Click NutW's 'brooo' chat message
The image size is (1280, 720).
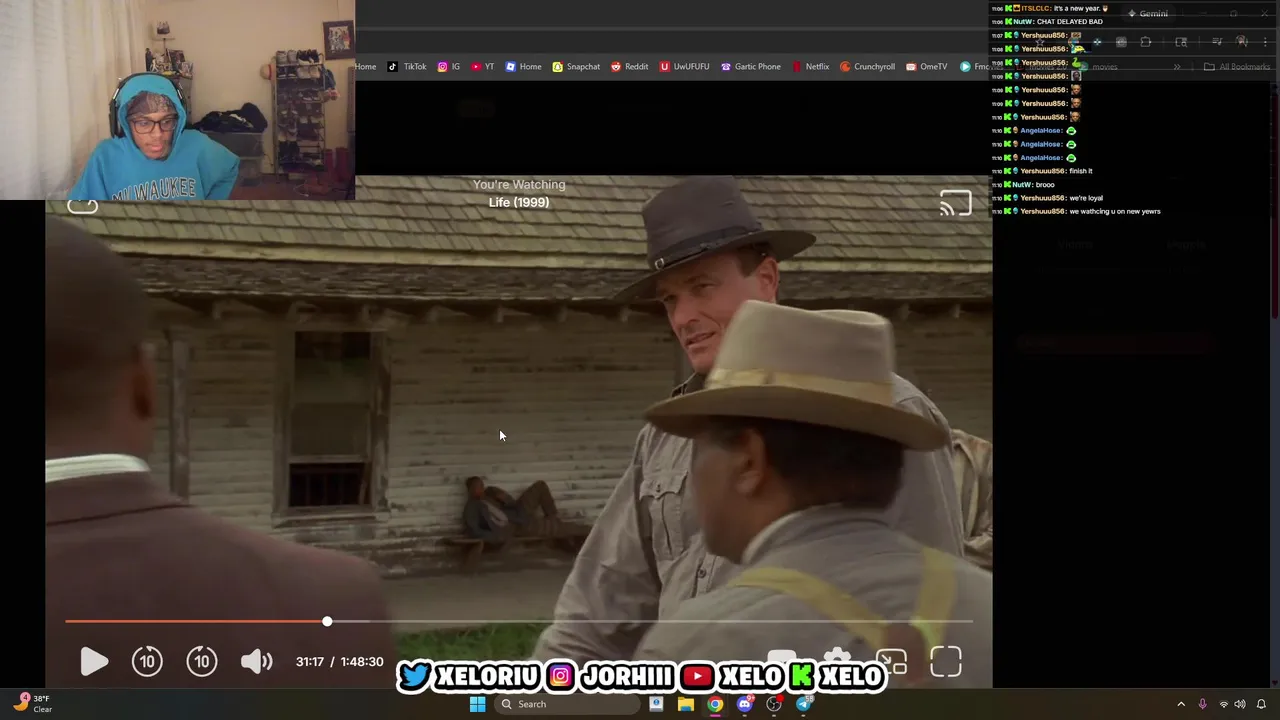click(1045, 185)
